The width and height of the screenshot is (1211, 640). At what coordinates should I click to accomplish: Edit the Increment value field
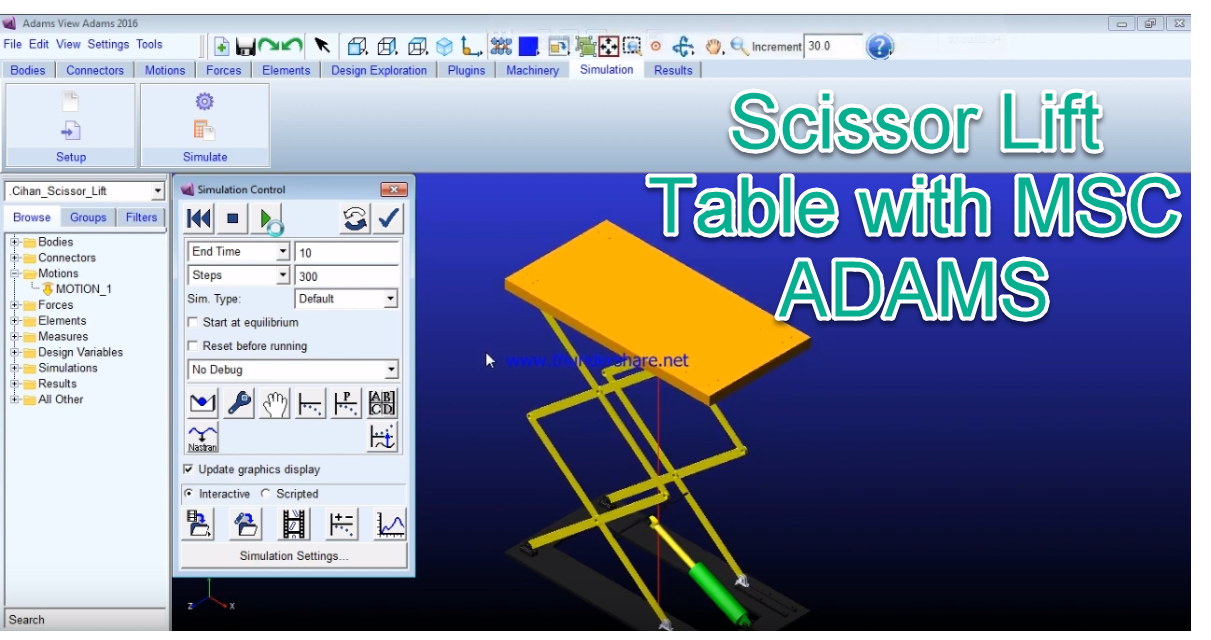pyautogui.click(x=833, y=46)
